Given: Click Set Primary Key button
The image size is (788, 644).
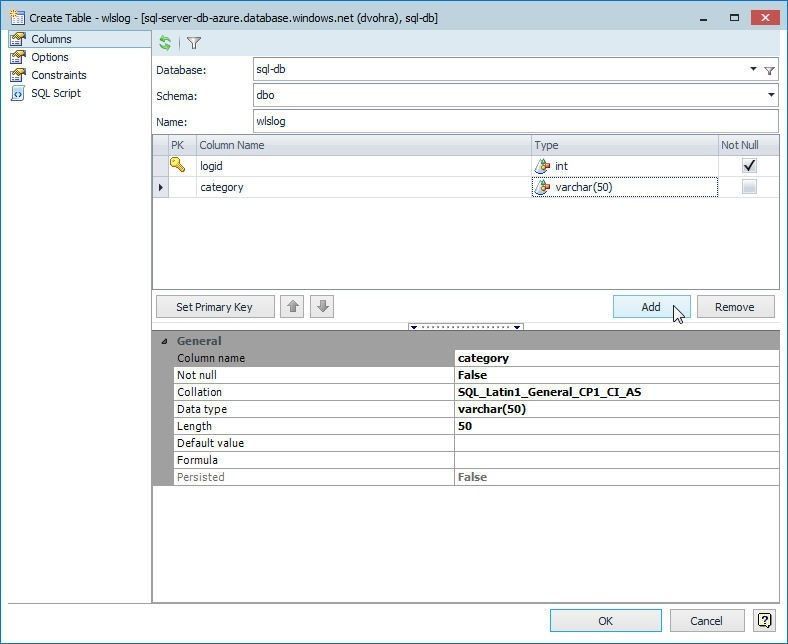Looking at the screenshot, I should click(215, 307).
